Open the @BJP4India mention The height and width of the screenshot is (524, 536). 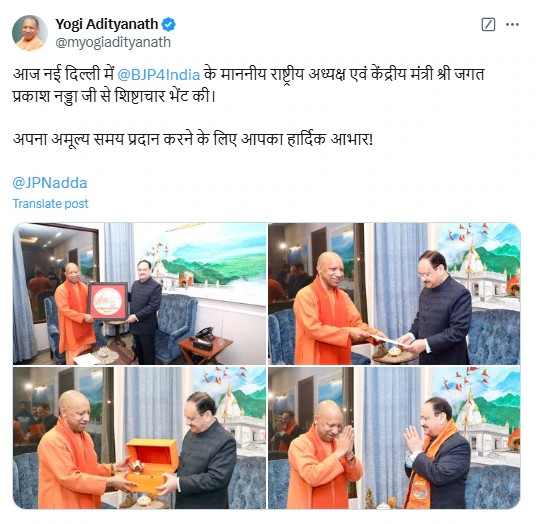(159, 75)
